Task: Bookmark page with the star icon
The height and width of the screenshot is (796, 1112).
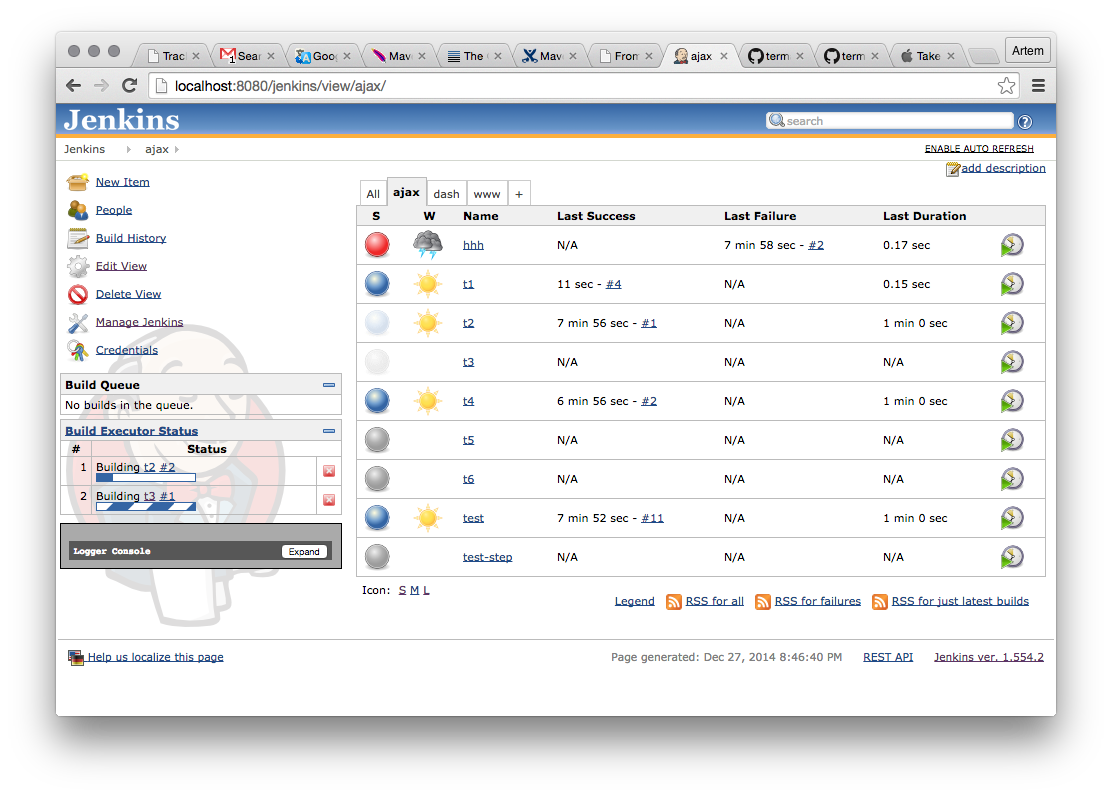Action: coord(1006,86)
